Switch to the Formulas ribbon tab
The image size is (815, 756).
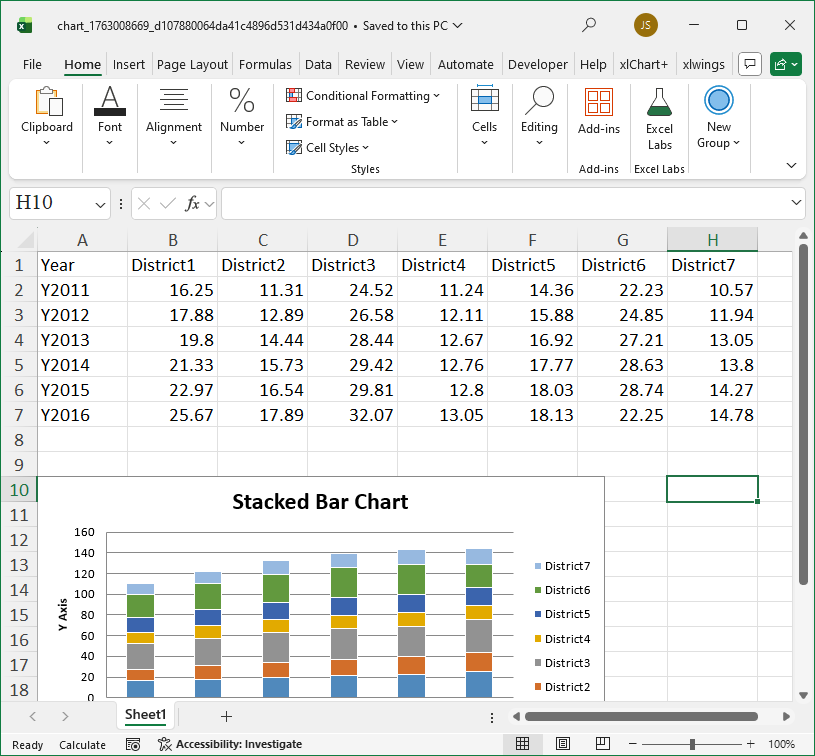(265, 63)
